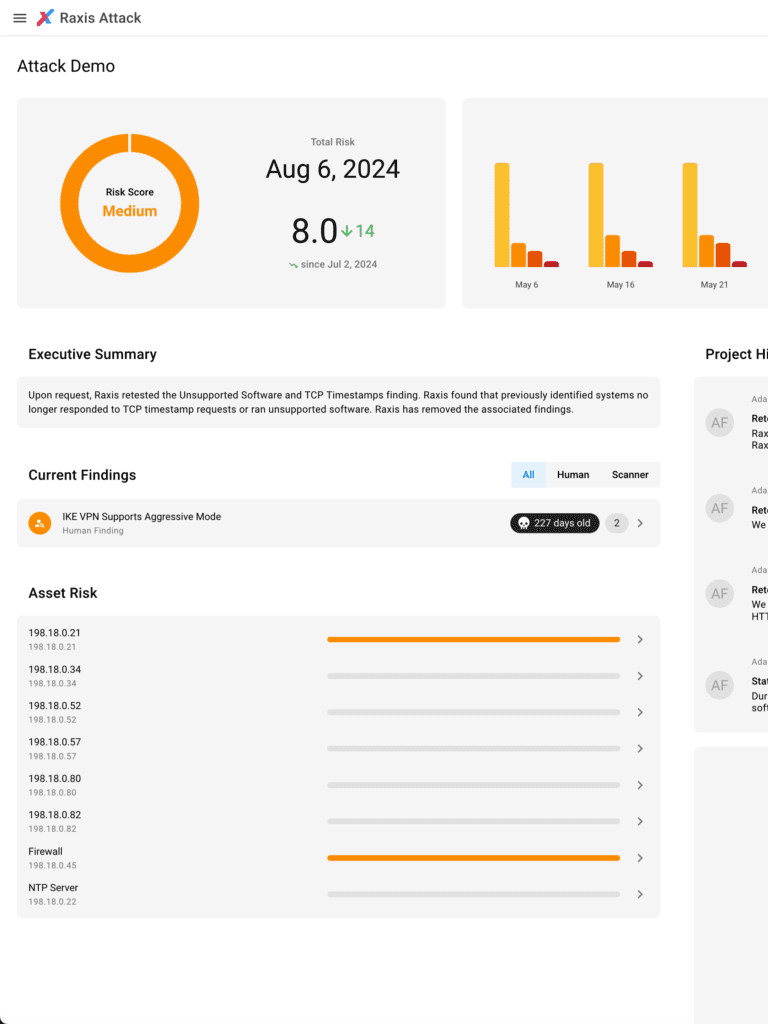The height and width of the screenshot is (1024, 768).
Task: Click the orange human finding icon
Action: coord(40,523)
